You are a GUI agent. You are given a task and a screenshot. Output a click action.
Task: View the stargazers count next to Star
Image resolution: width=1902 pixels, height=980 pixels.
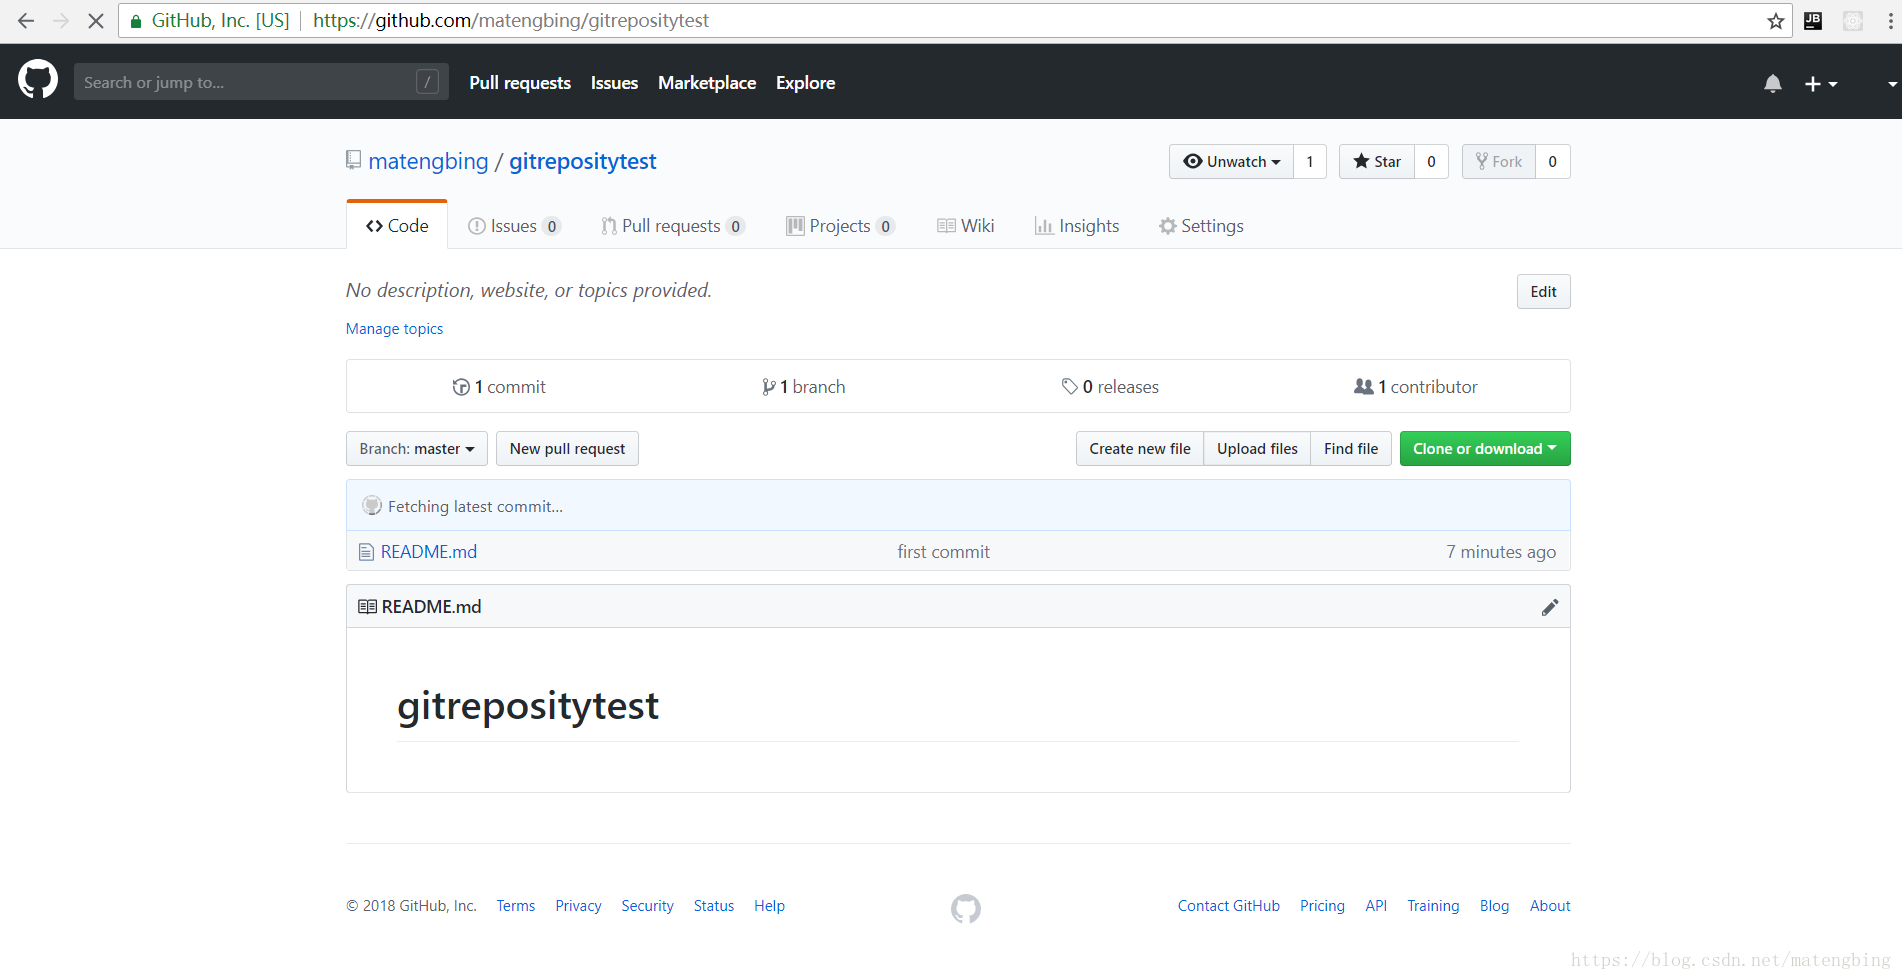[1431, 162]
